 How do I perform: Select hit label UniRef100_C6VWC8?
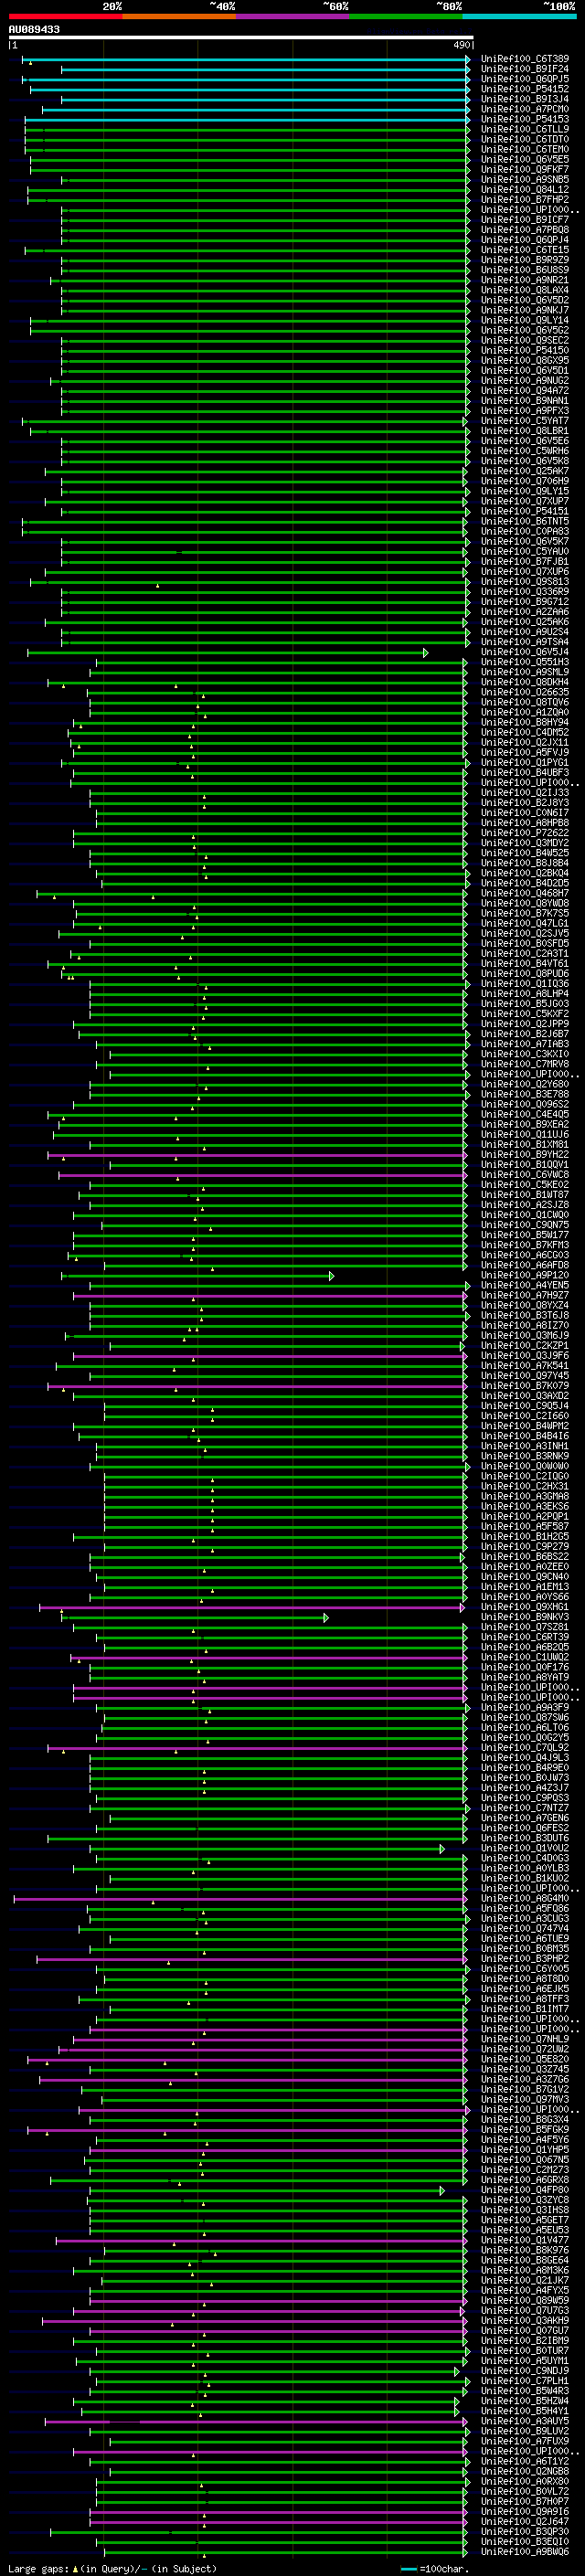click(x=525, y=1175)
